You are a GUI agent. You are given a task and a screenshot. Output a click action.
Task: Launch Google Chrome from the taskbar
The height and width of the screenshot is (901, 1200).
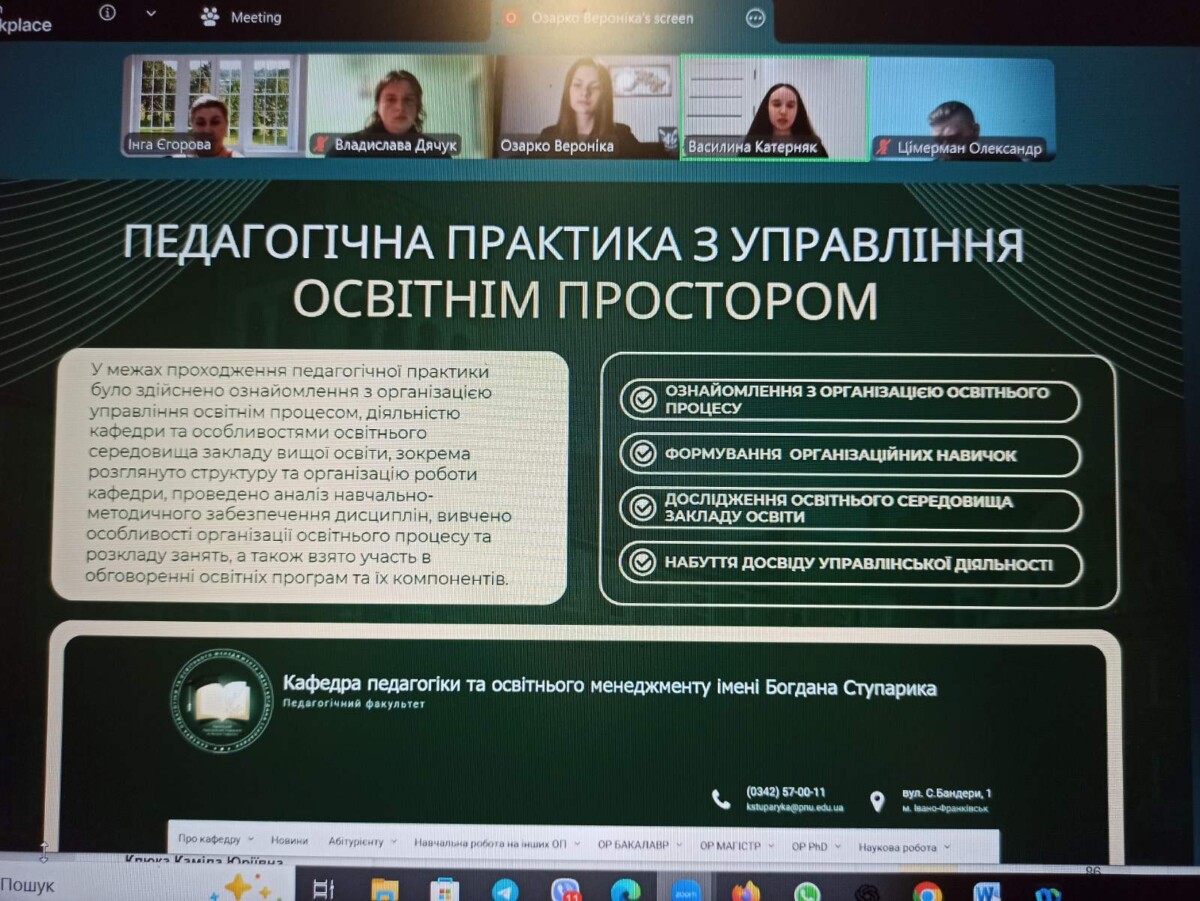coord(927,891)
